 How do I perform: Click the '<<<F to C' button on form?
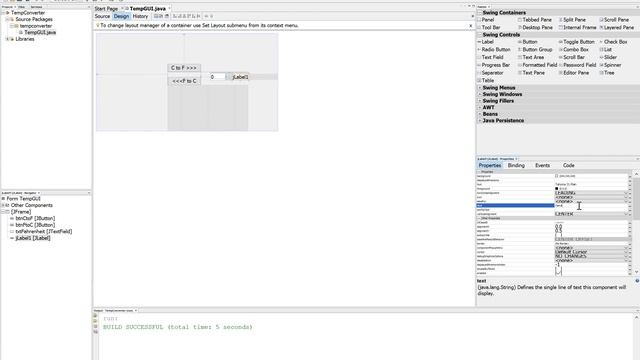(184, 81)
